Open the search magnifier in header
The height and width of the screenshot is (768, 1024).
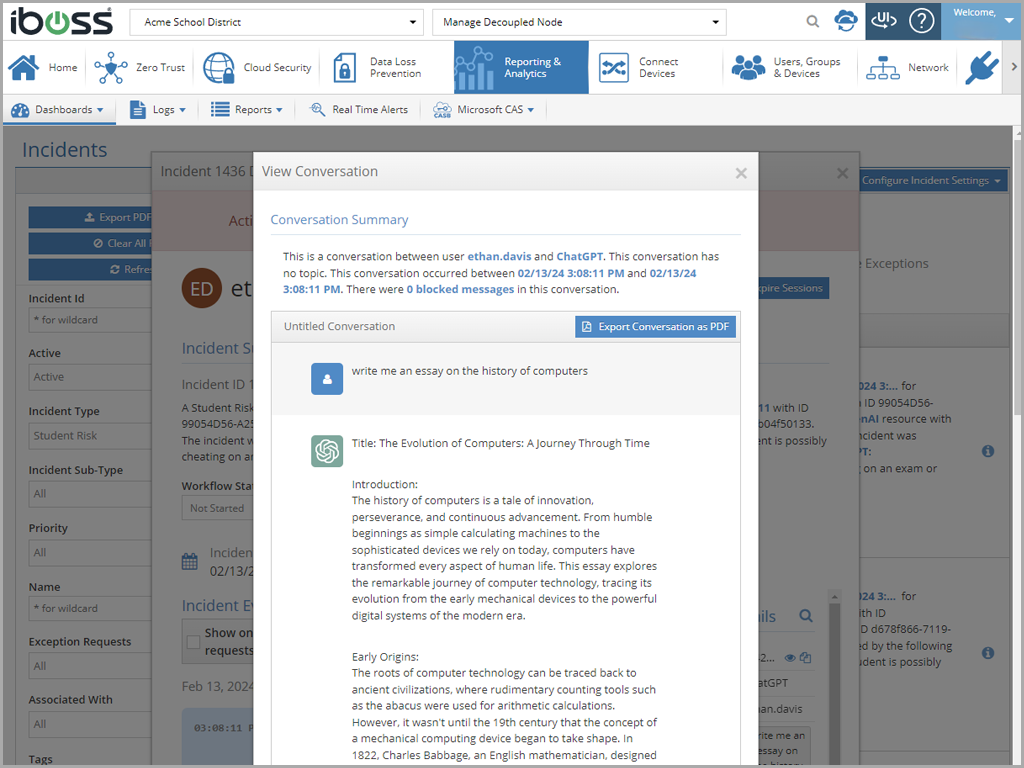(812, 22)
